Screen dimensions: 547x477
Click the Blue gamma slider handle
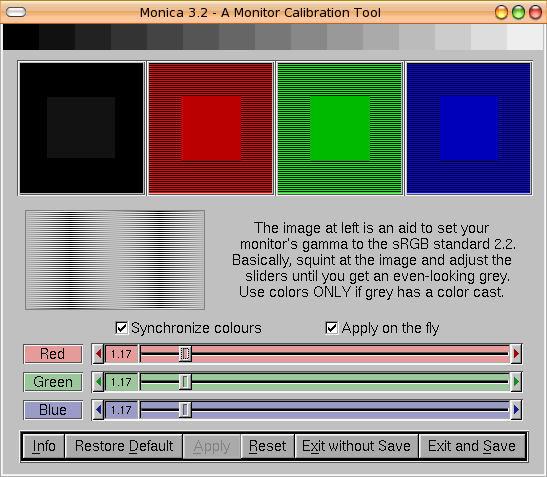tap(185, 410)
